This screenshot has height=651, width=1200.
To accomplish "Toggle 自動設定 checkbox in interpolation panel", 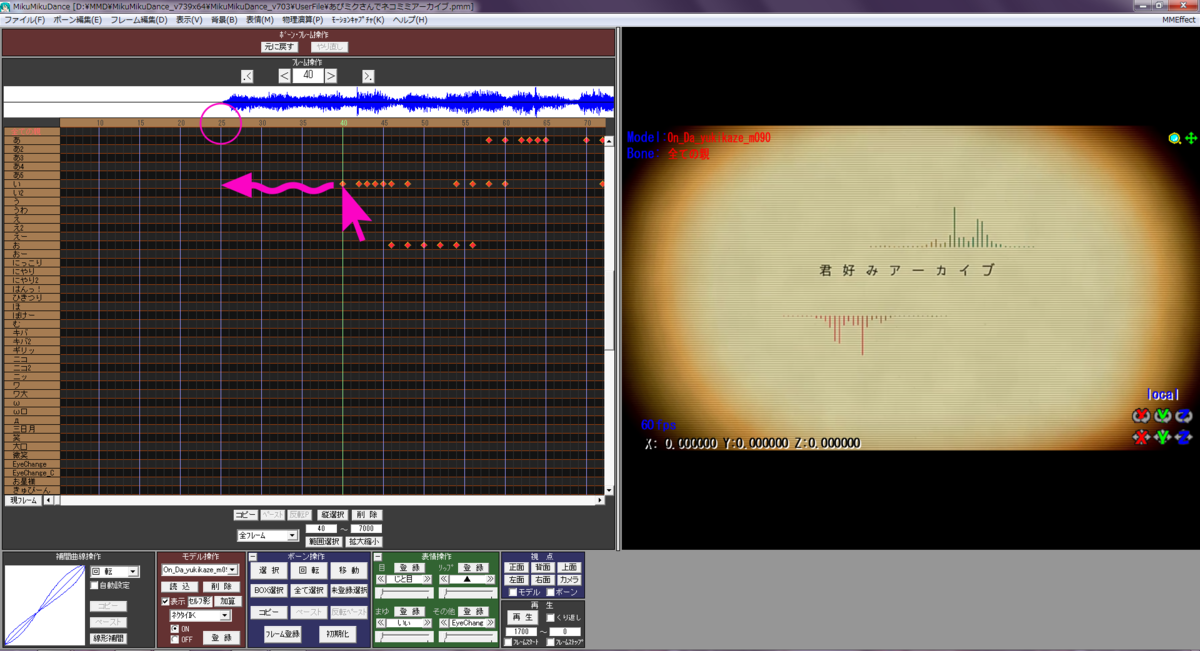I will point(95,585).
